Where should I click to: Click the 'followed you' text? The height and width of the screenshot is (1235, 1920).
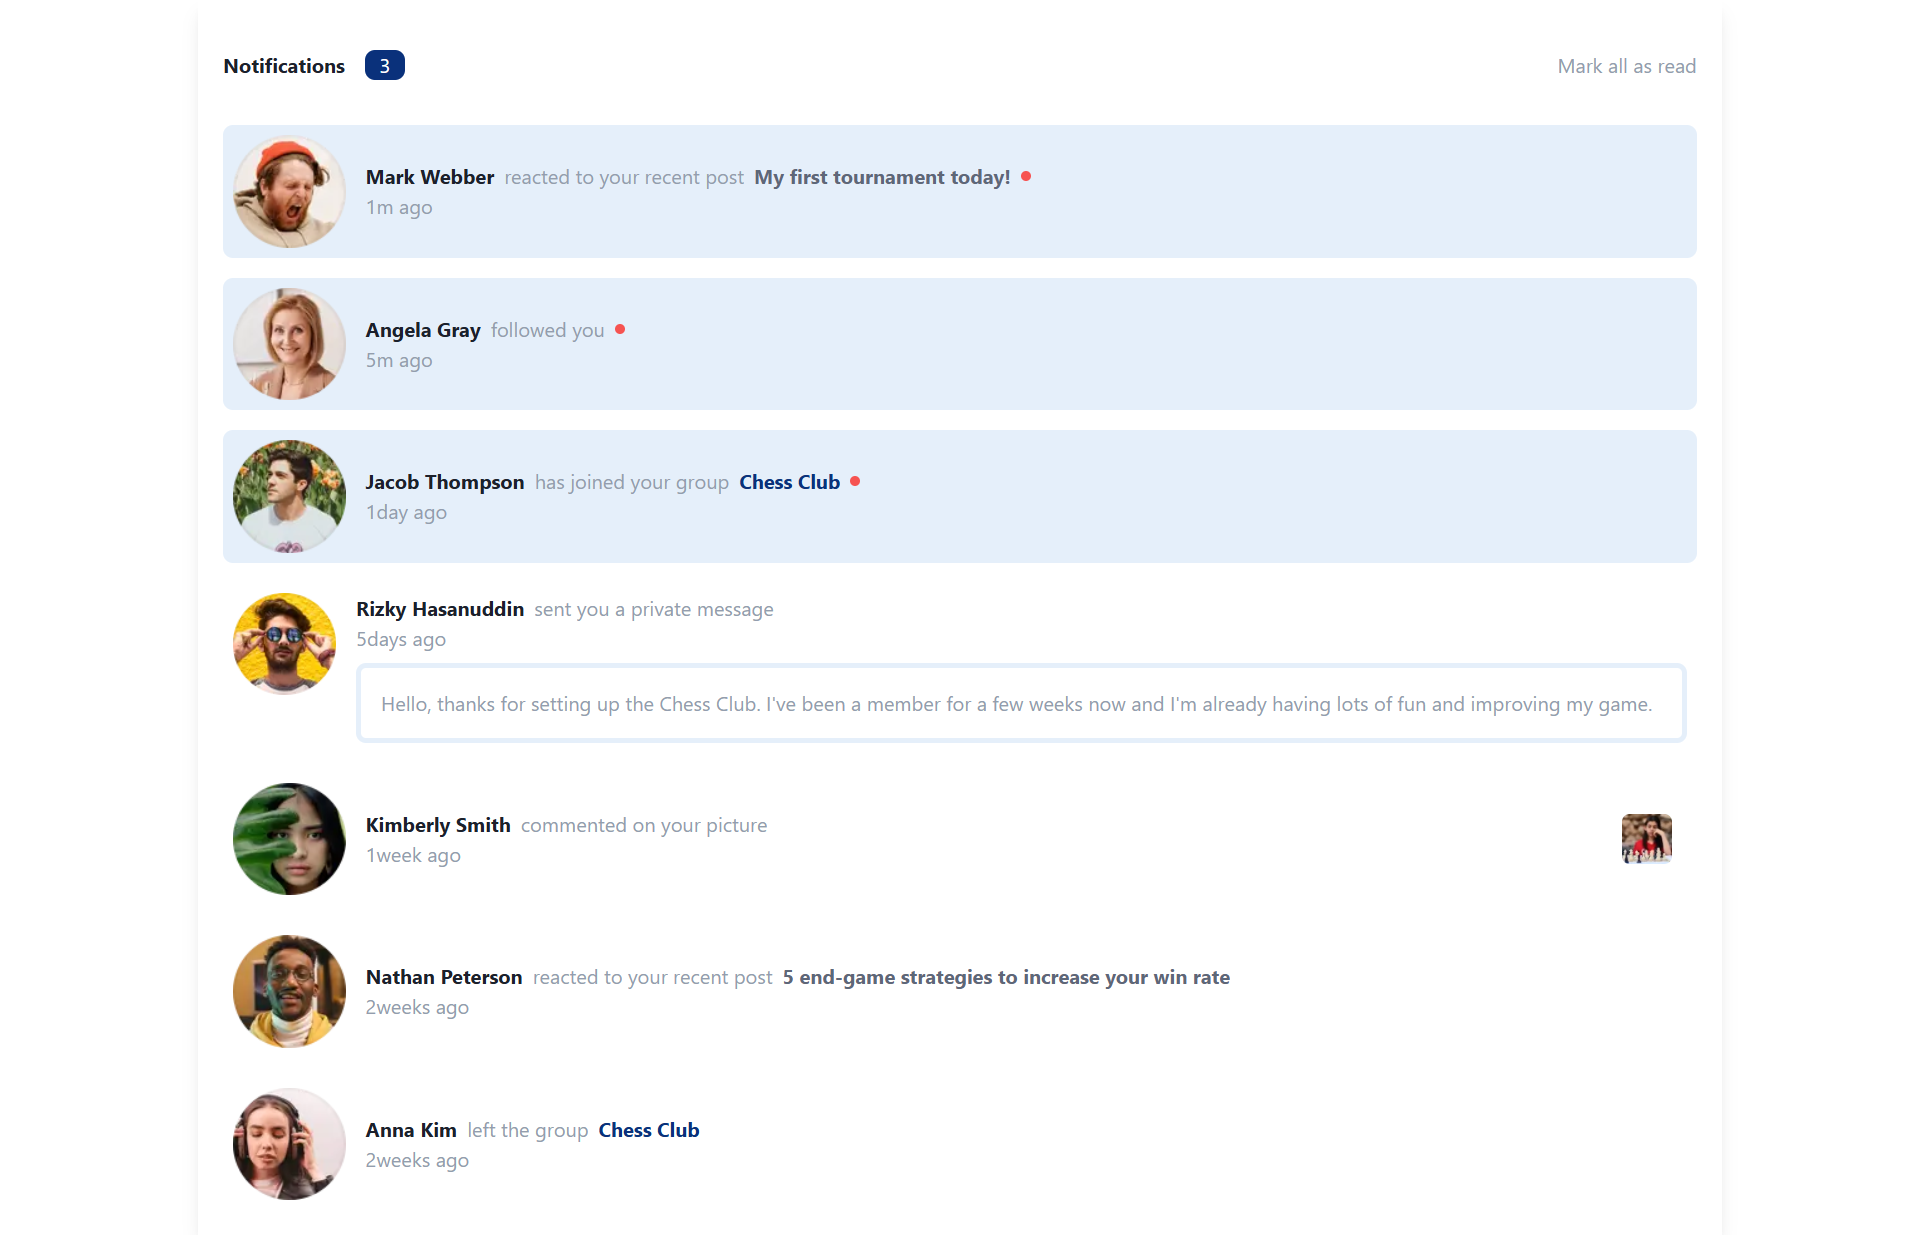(x=548, y=330)
